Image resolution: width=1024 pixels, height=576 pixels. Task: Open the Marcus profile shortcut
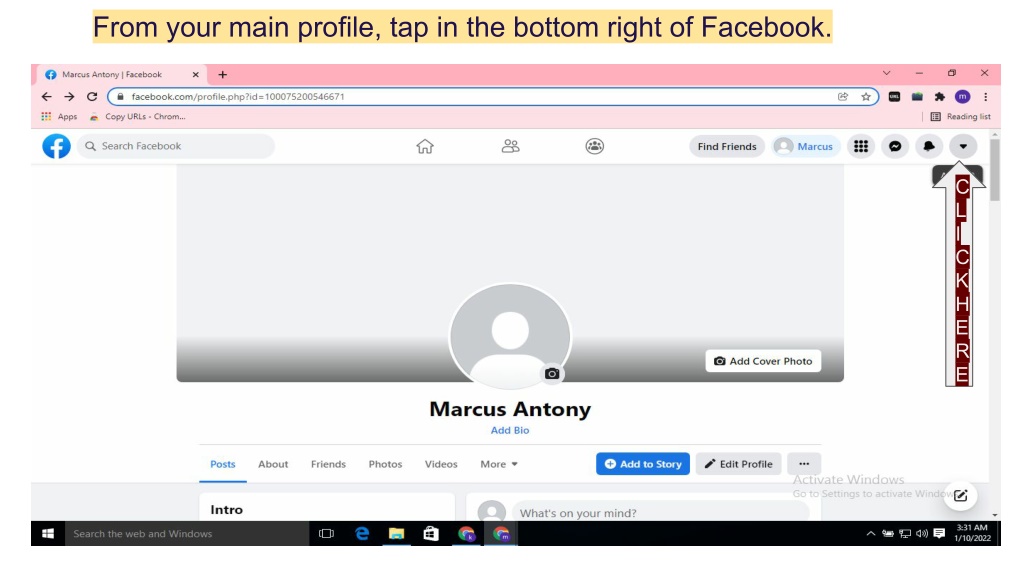(x=806, y=146)
